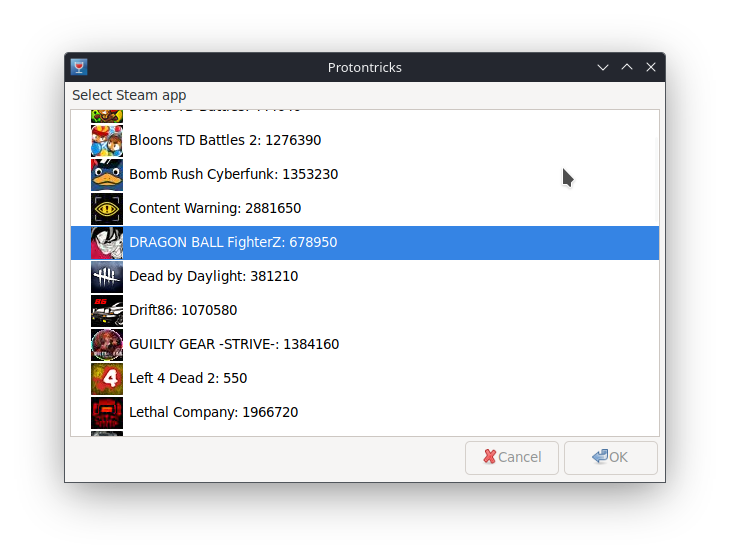Cancel the app selection dialog

(512, 458)
